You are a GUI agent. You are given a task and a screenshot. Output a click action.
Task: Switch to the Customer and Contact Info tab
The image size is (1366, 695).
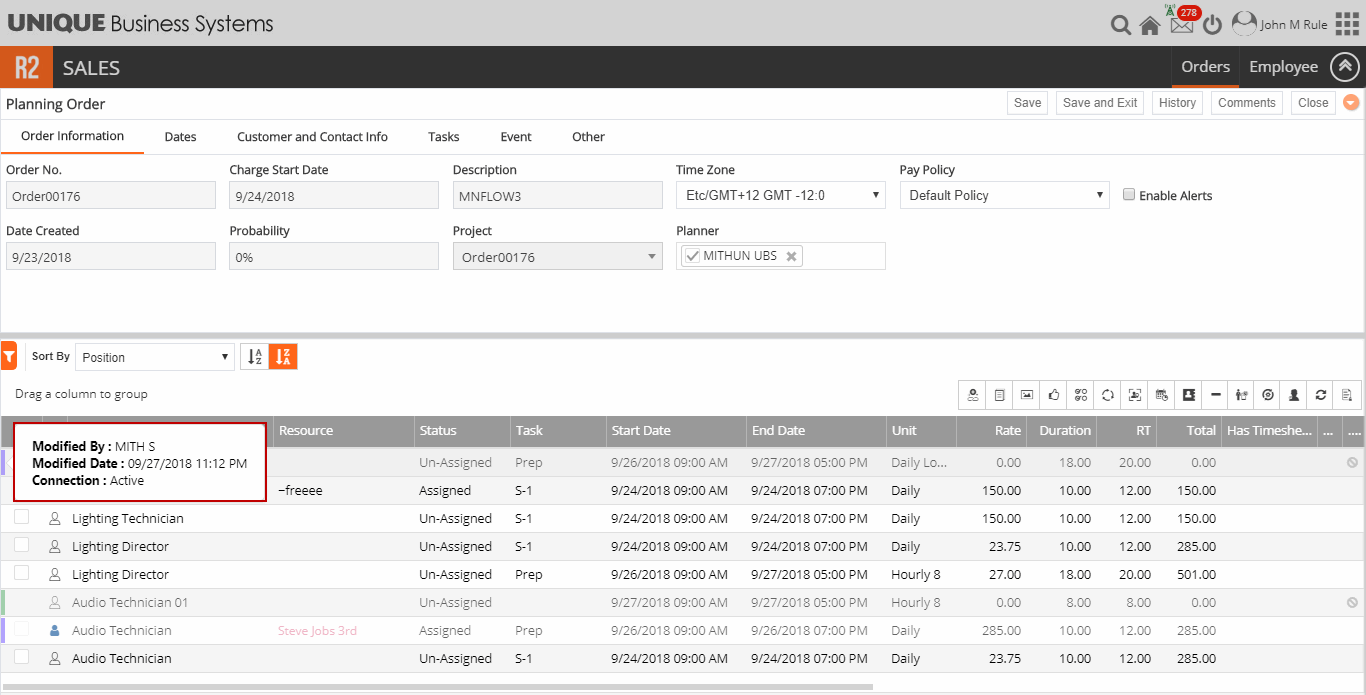point(312,137)
